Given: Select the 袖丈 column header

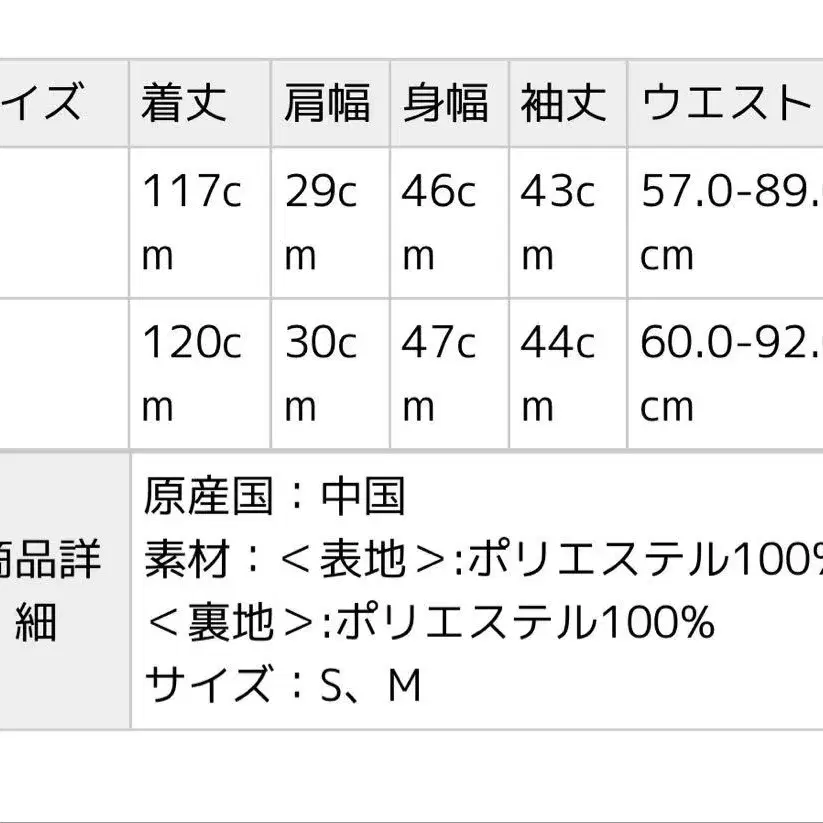Looking at the screenshot, I should (565, 104).
